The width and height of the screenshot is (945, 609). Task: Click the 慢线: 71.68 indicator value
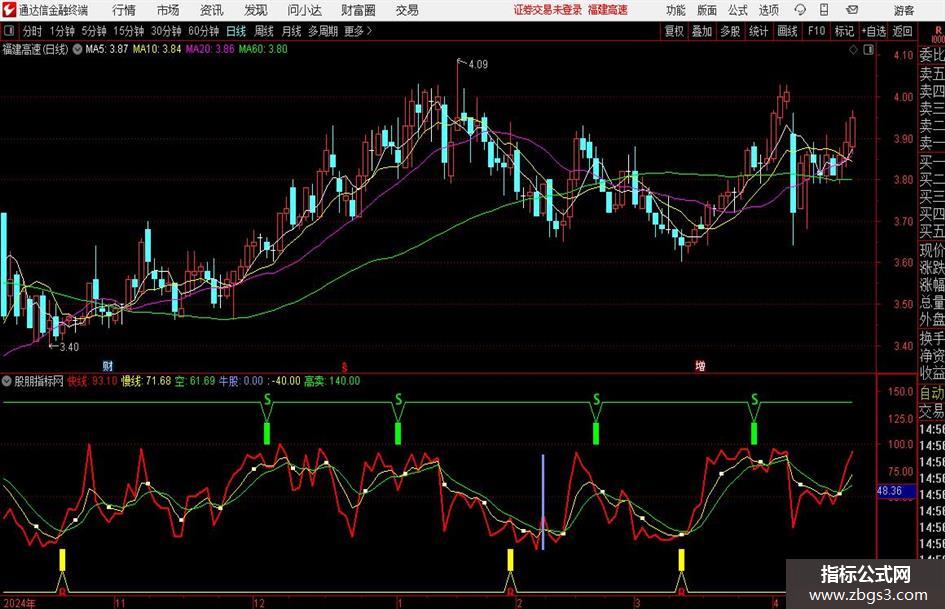tap(146, 381)
